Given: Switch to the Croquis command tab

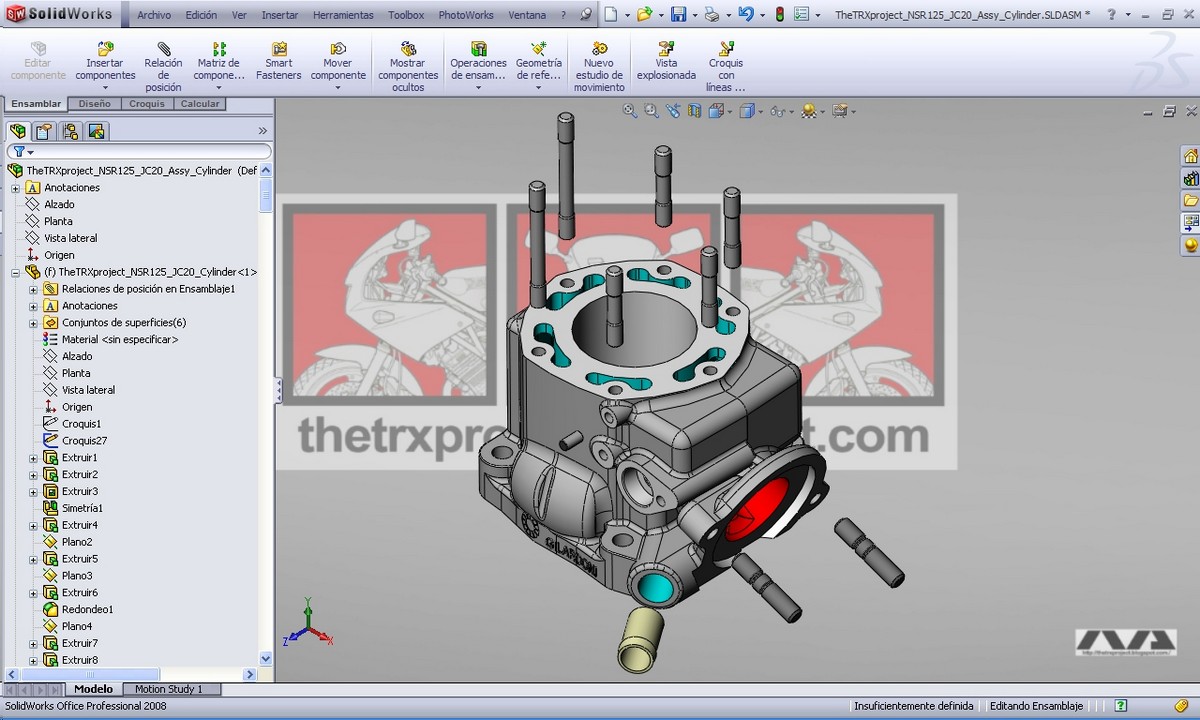Looking at the screenshot, I should (x=147, y=104).
